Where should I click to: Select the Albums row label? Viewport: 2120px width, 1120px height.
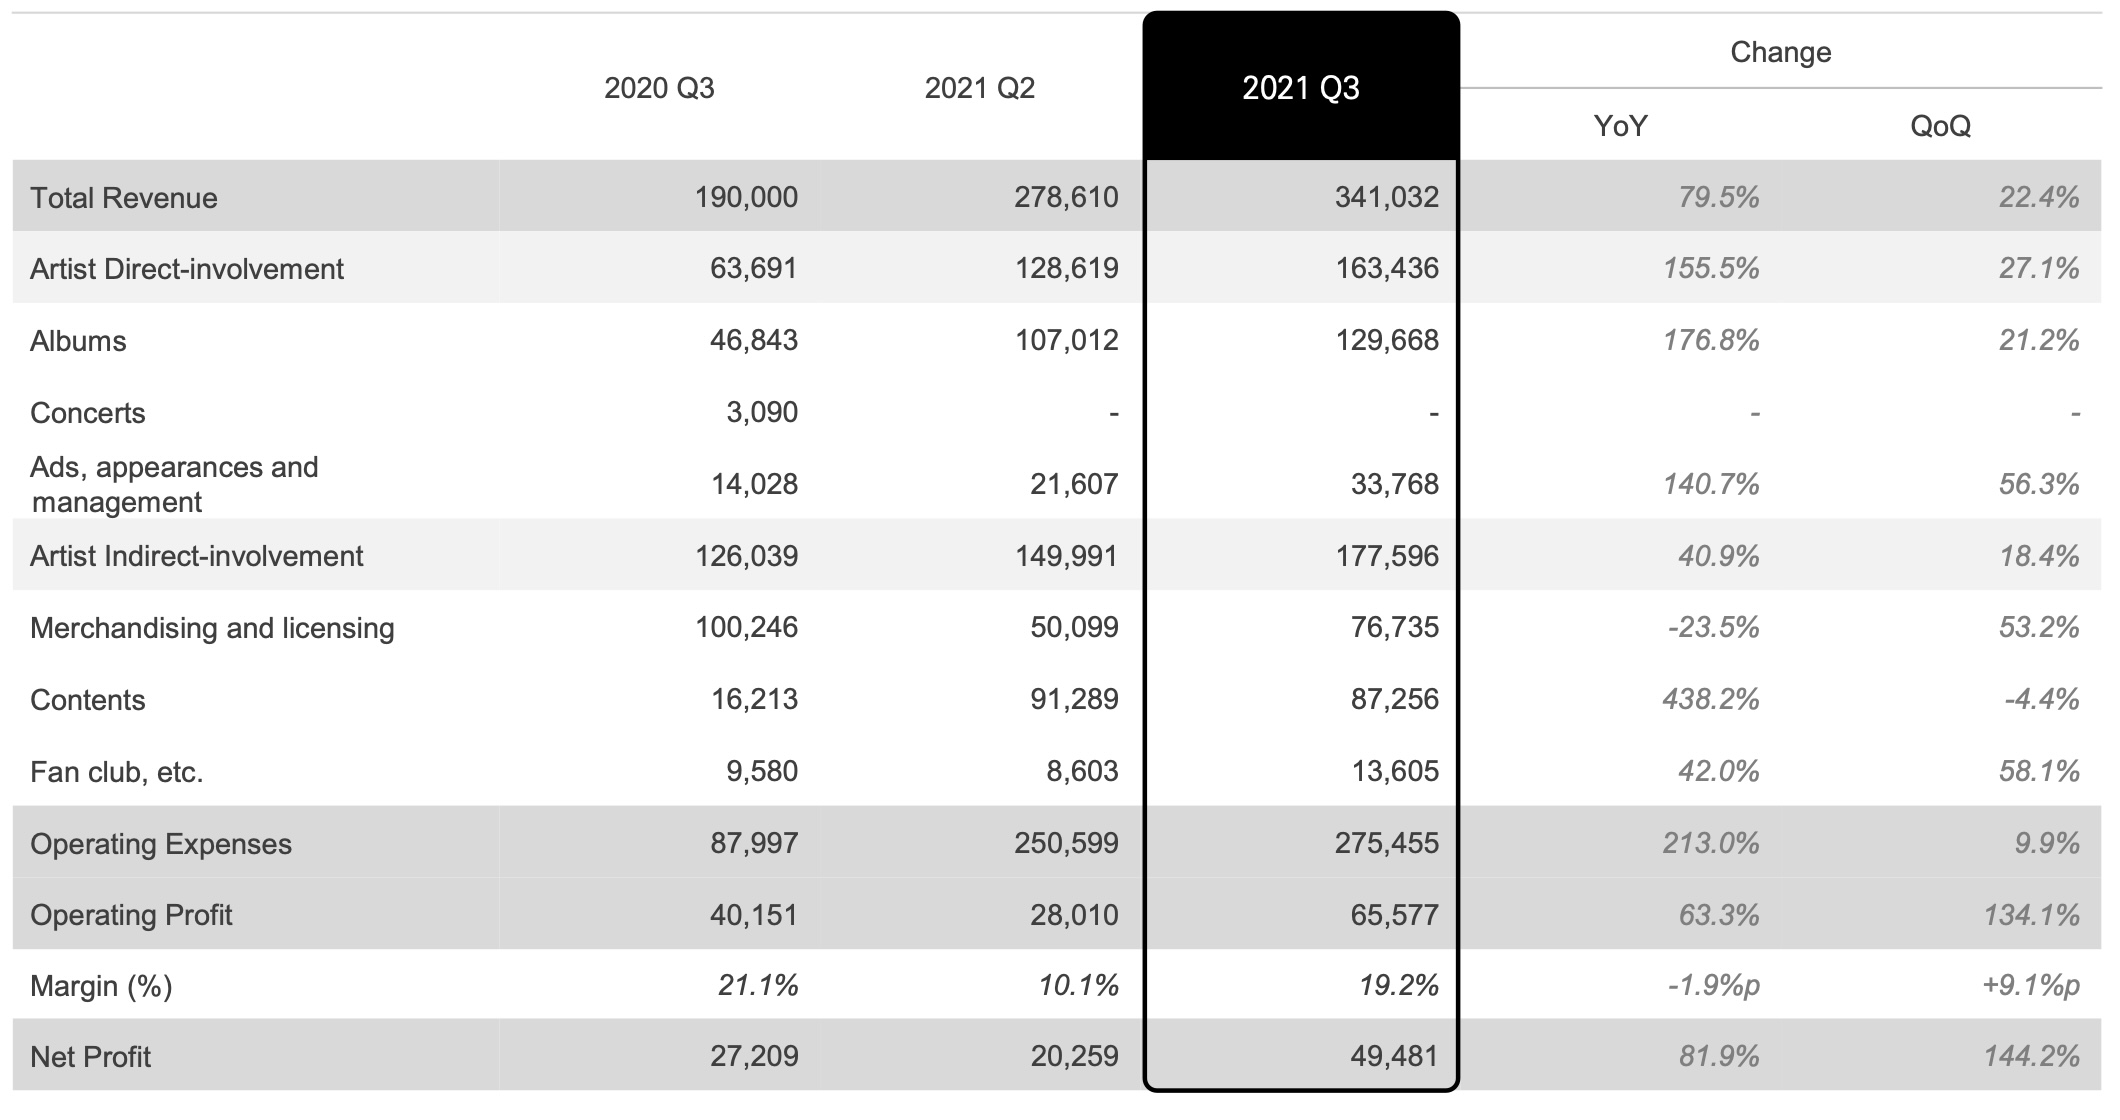click(78, 341)
